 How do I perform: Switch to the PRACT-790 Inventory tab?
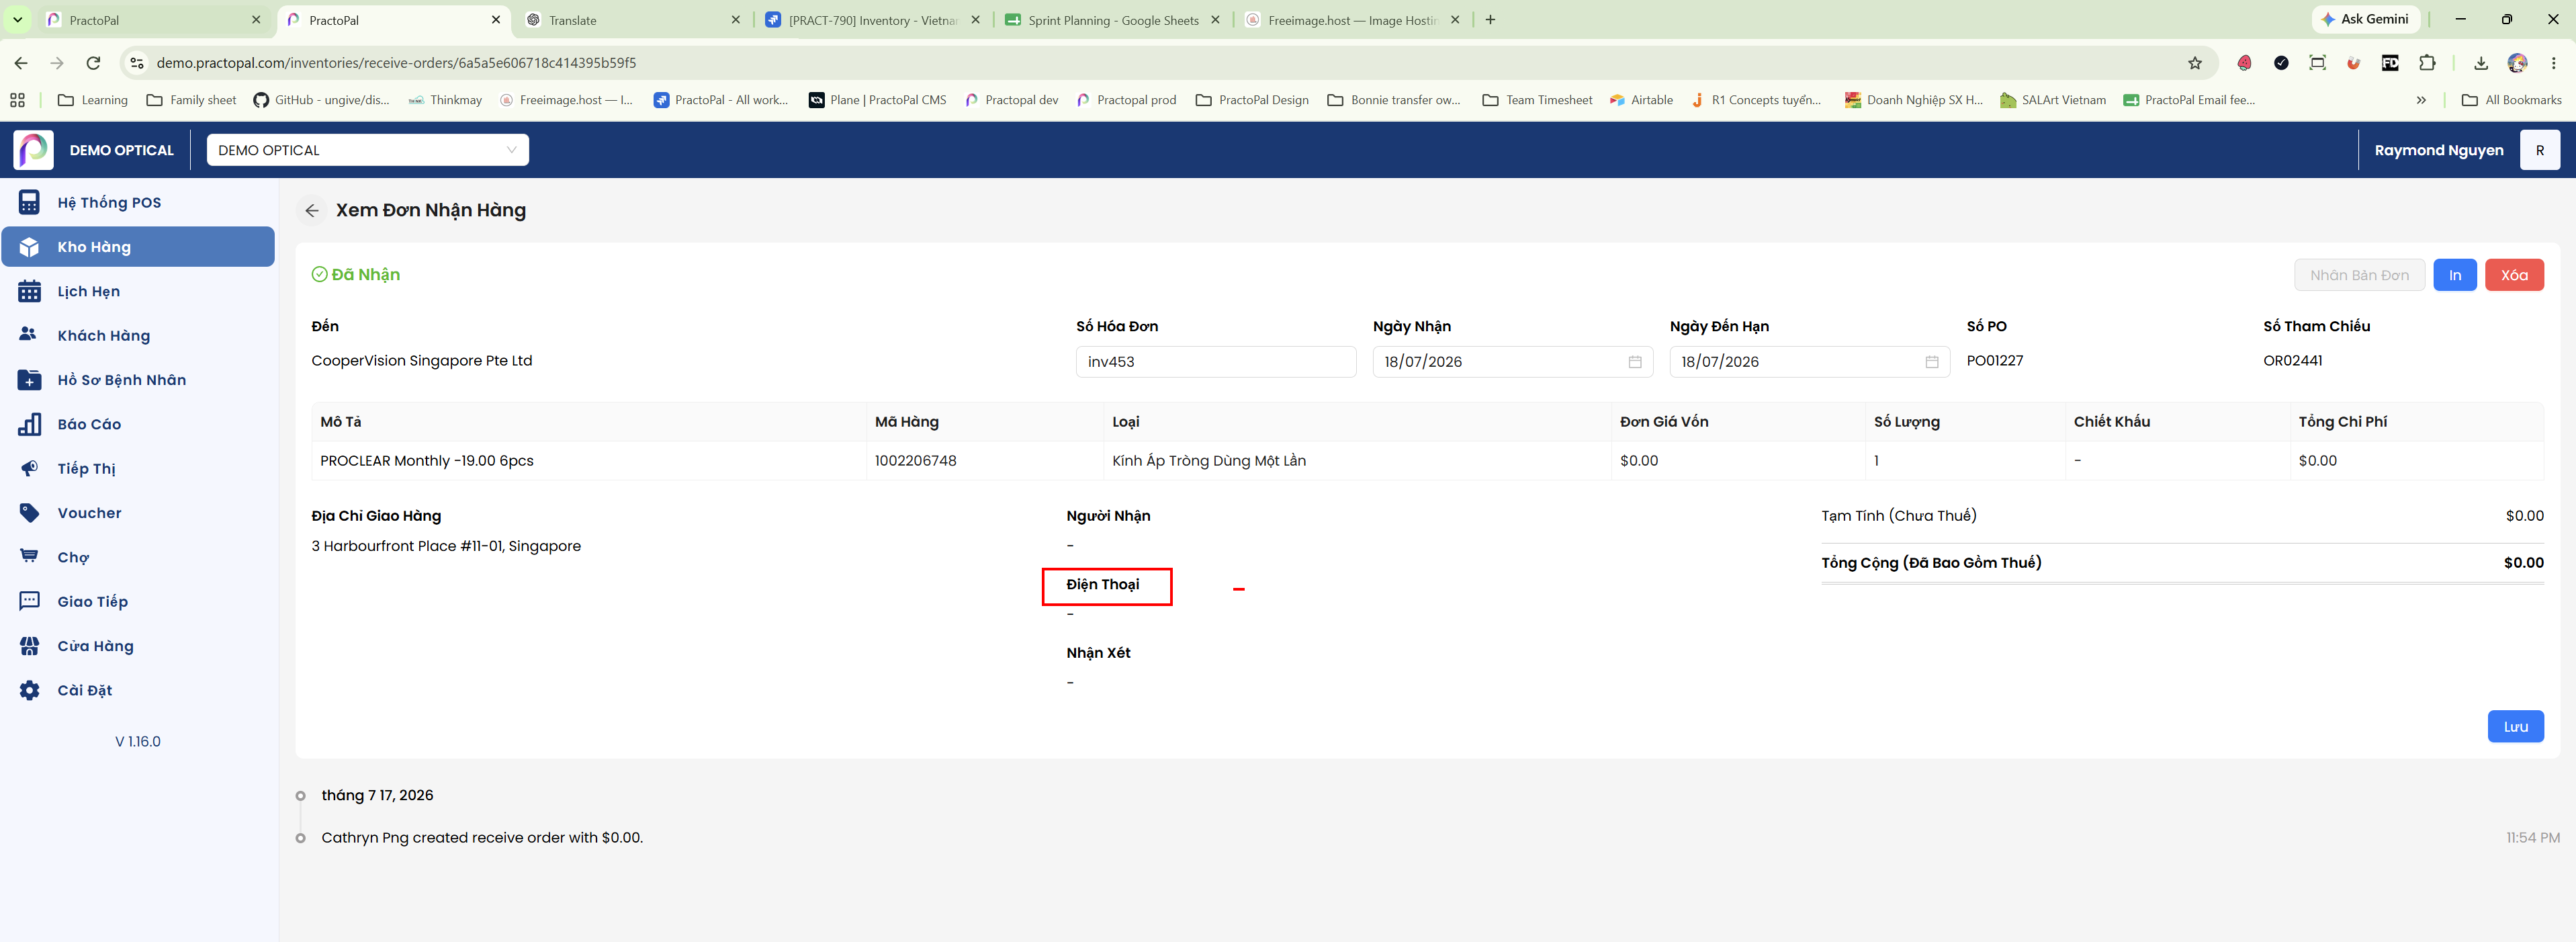point(872,20)
